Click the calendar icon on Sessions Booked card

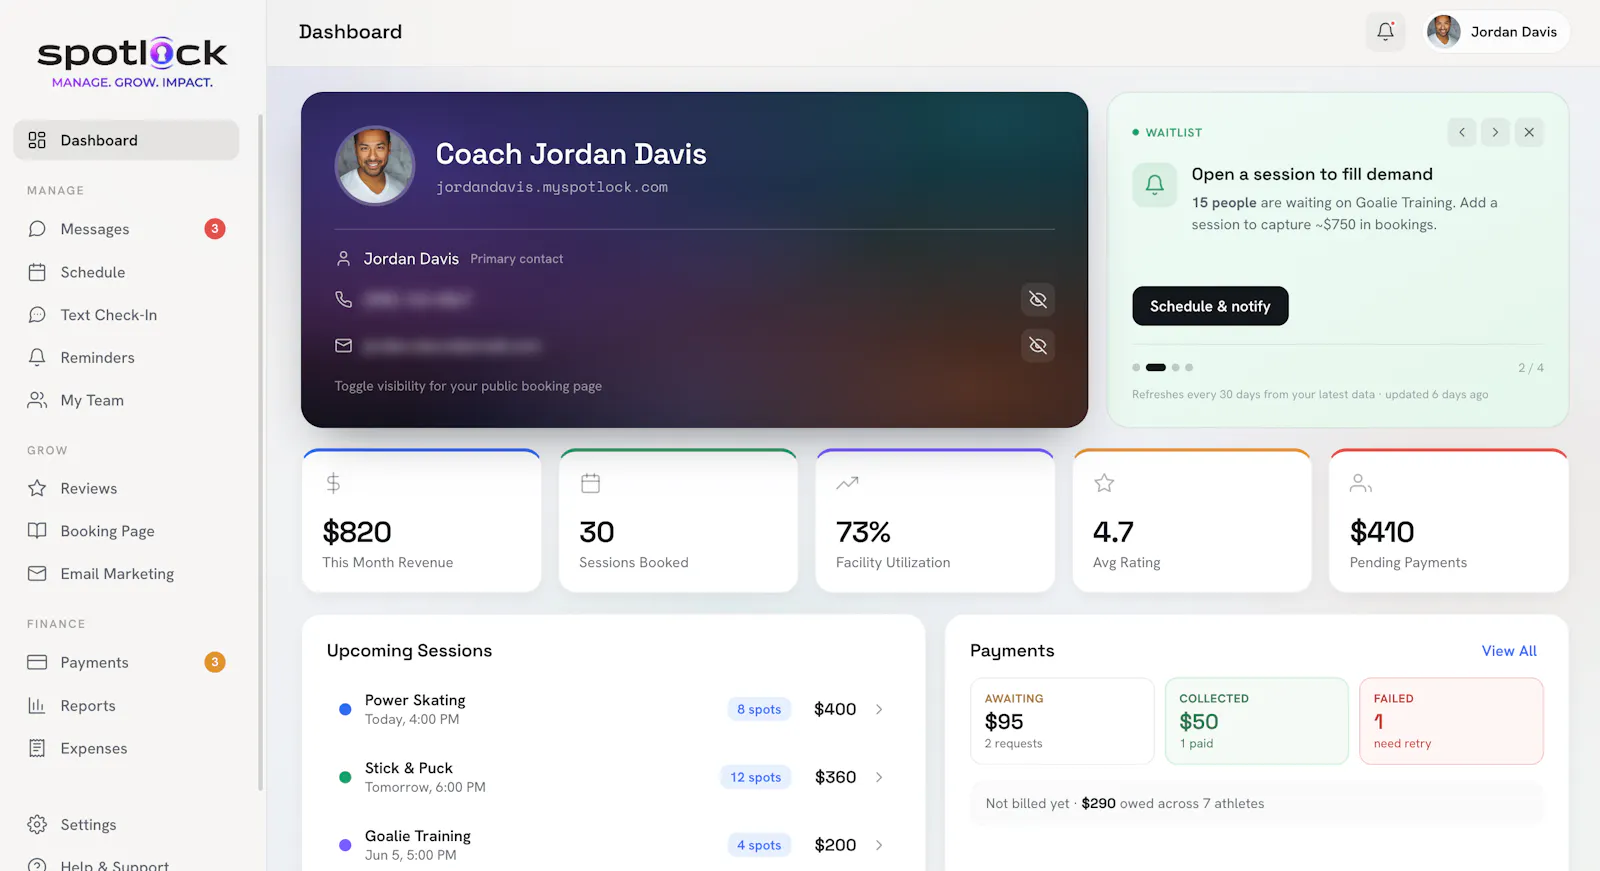pos(591,484)
